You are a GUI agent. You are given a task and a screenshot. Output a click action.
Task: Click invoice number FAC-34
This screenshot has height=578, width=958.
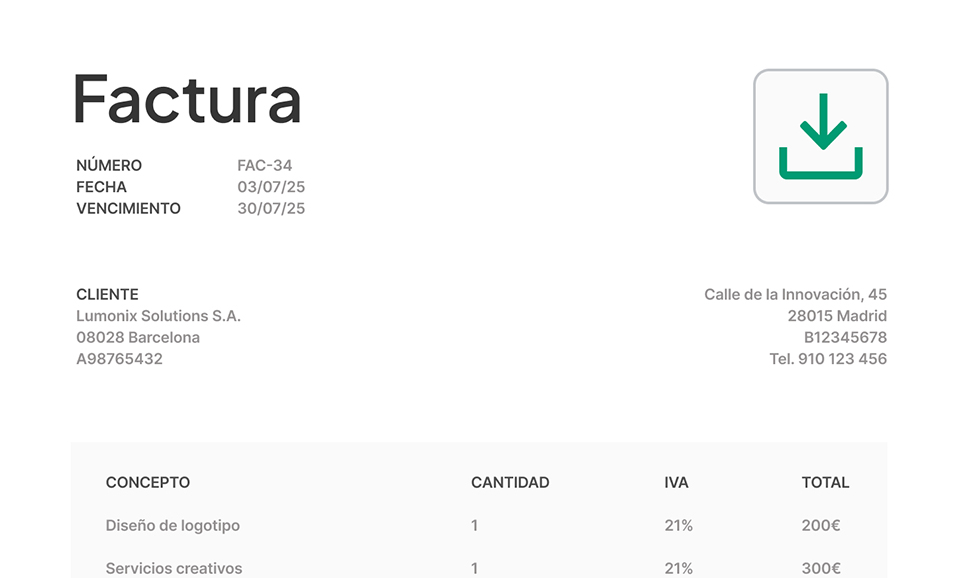tap(265, 166)
